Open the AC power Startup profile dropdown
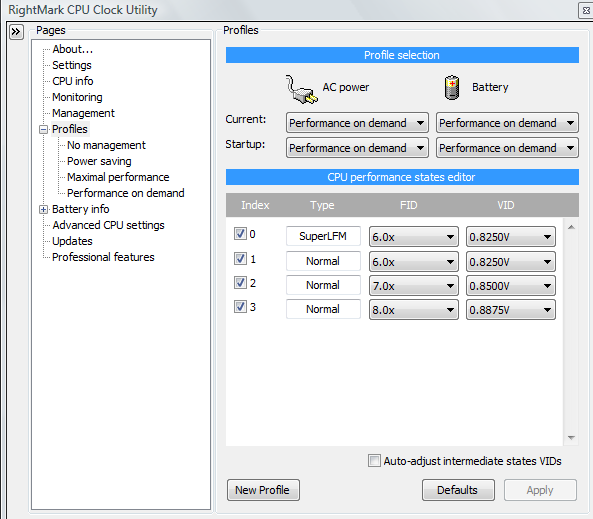Screen dimensions: 593x519 pos(357,148)
